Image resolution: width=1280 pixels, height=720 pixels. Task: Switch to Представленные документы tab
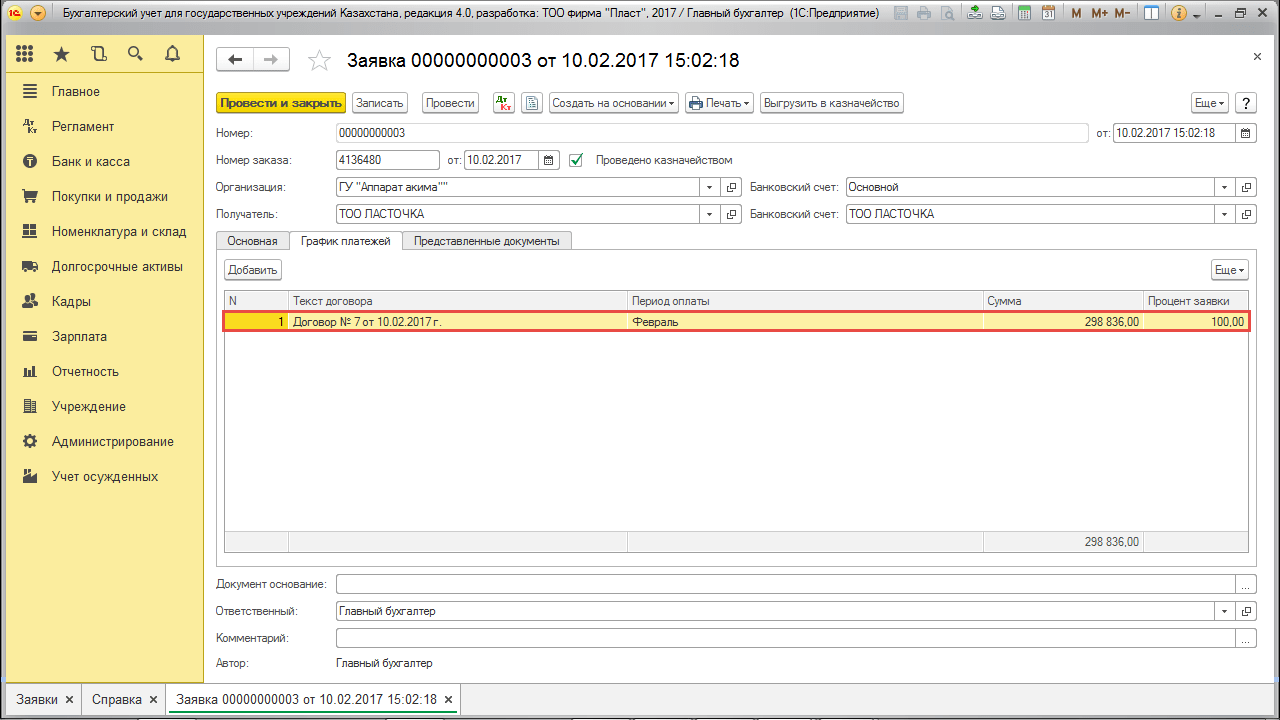click(x=487, y=241)
